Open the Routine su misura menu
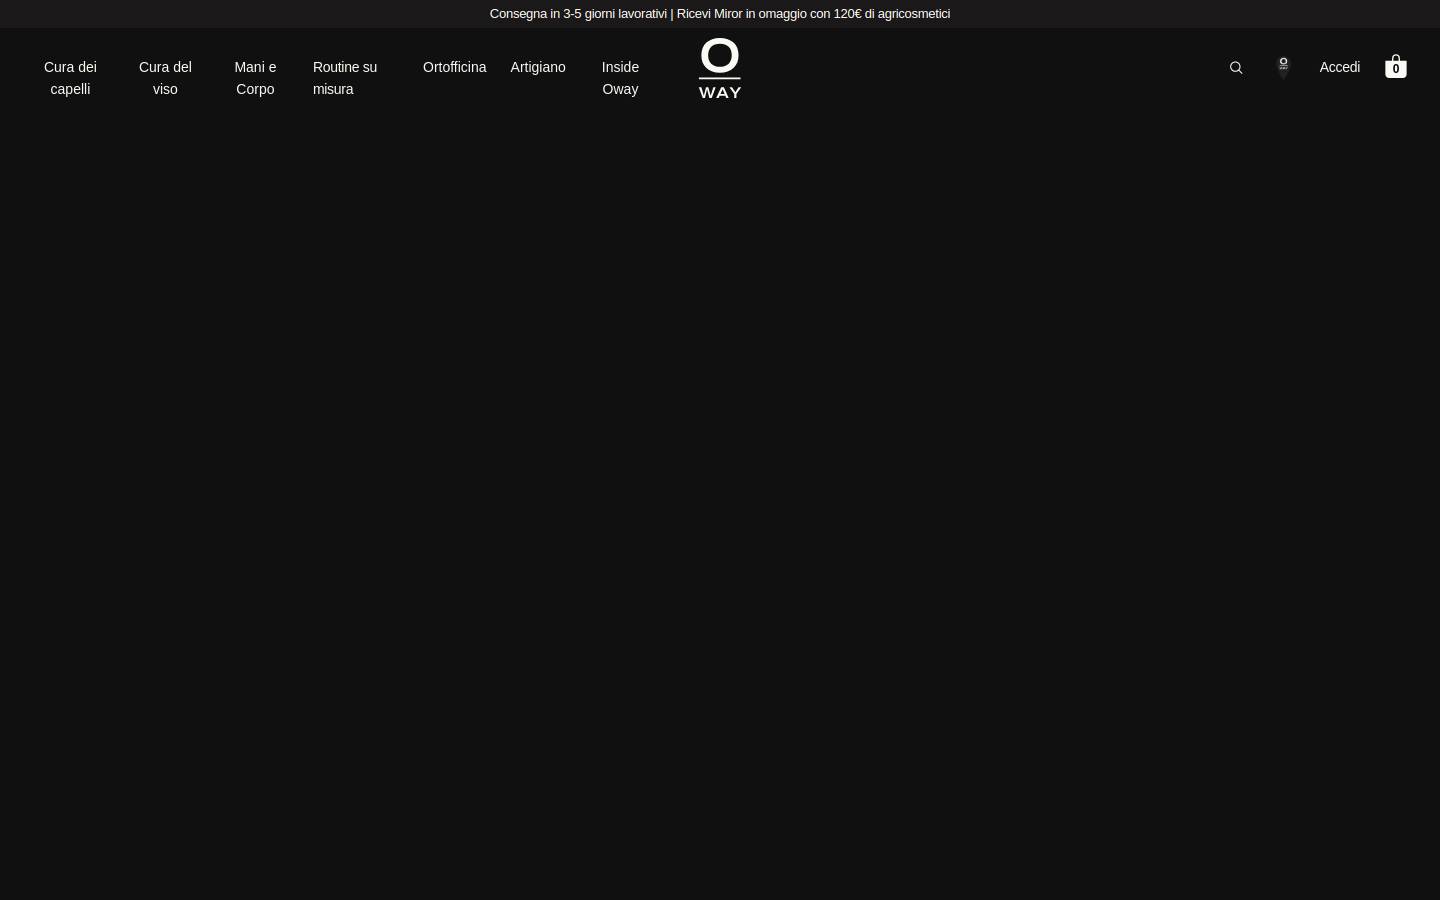The height and width of the screenshot is (900, 1440). (x=345, y=78)
